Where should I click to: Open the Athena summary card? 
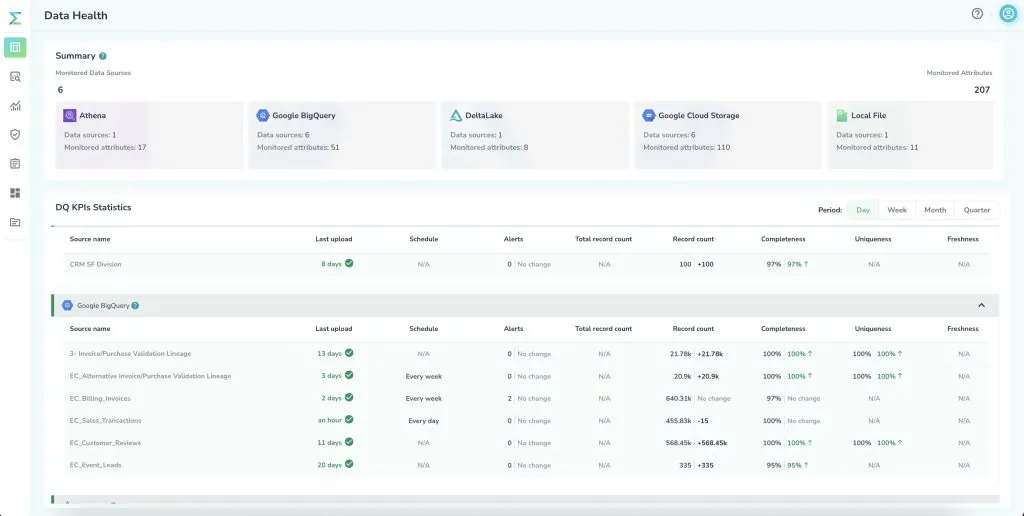coord(150,134)
